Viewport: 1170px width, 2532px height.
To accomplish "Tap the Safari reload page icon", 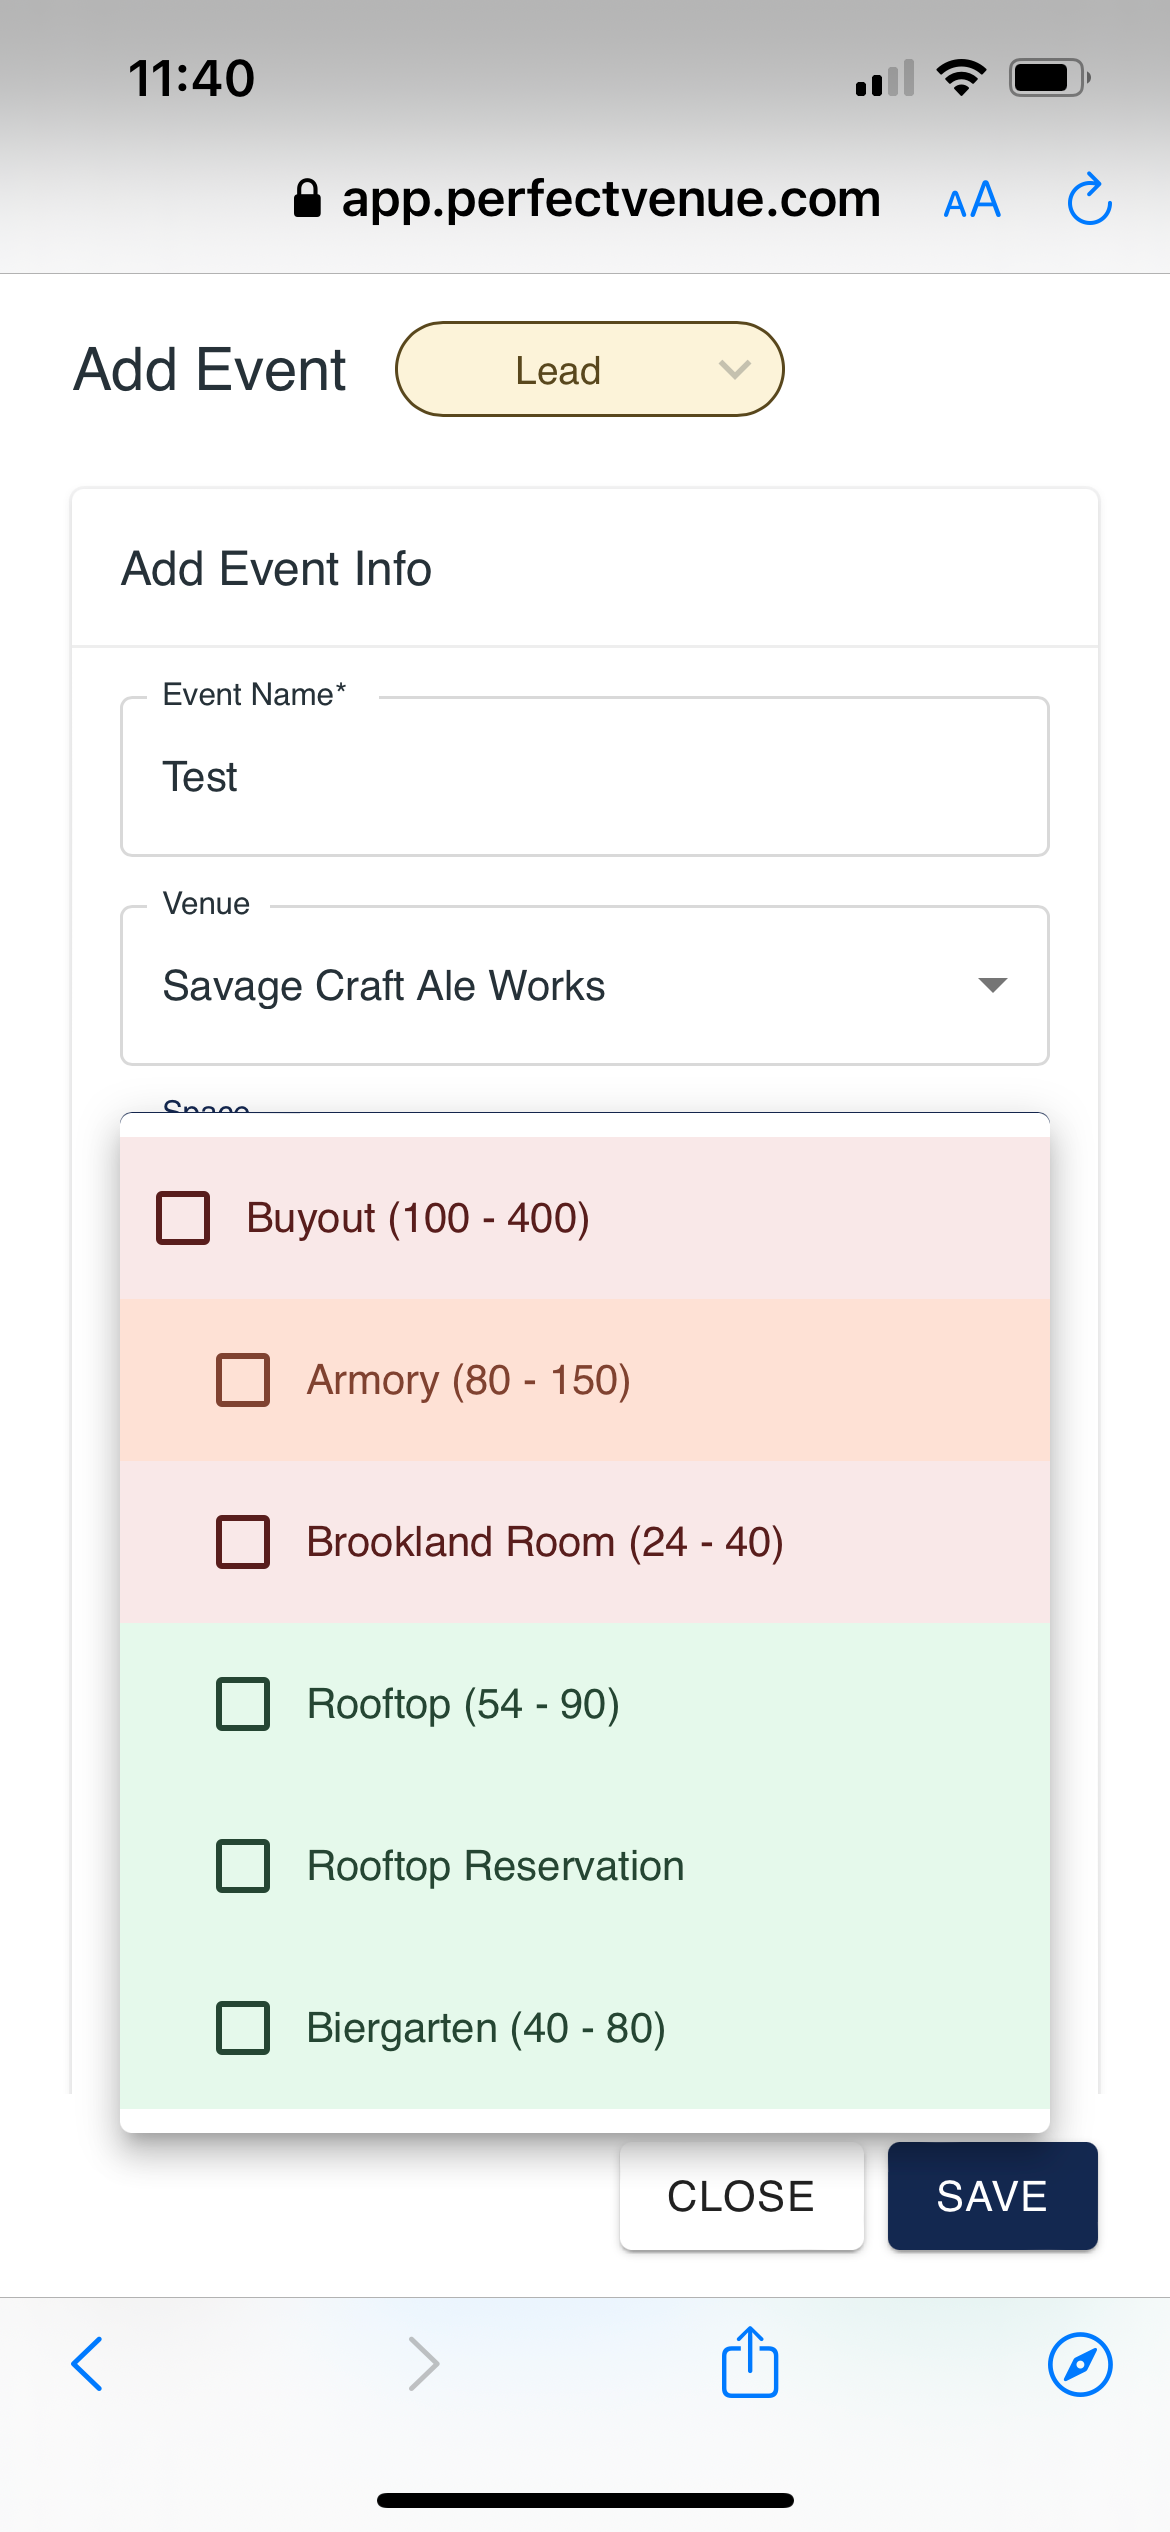I will [1089, 199].
